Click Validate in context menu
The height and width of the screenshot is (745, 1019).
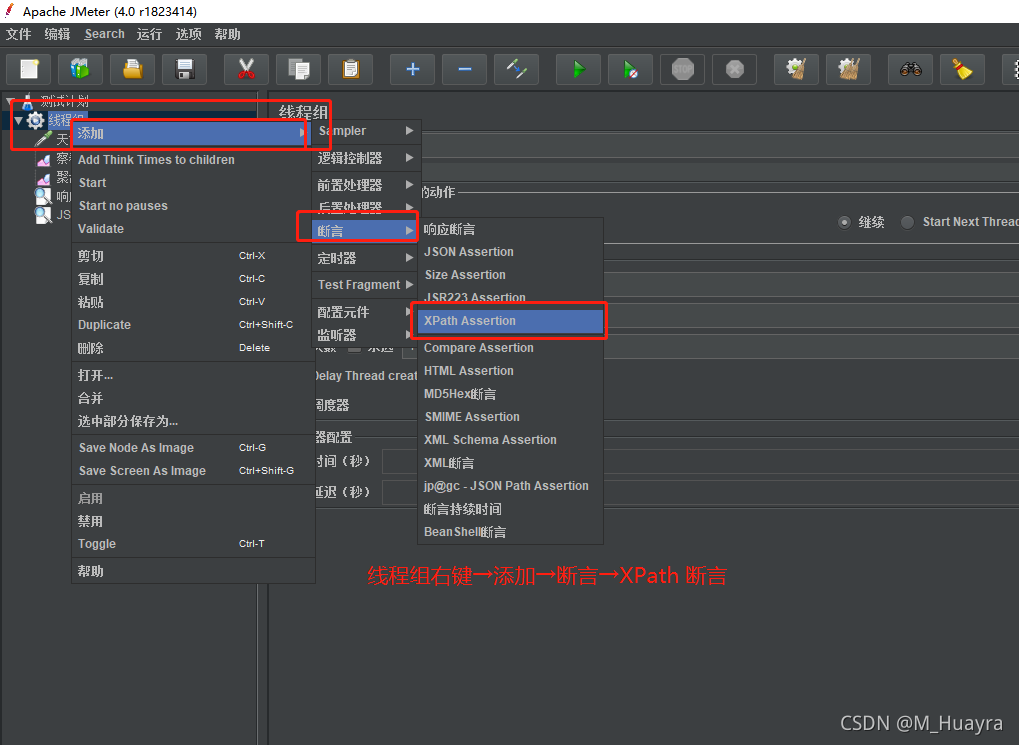[192, 228]
